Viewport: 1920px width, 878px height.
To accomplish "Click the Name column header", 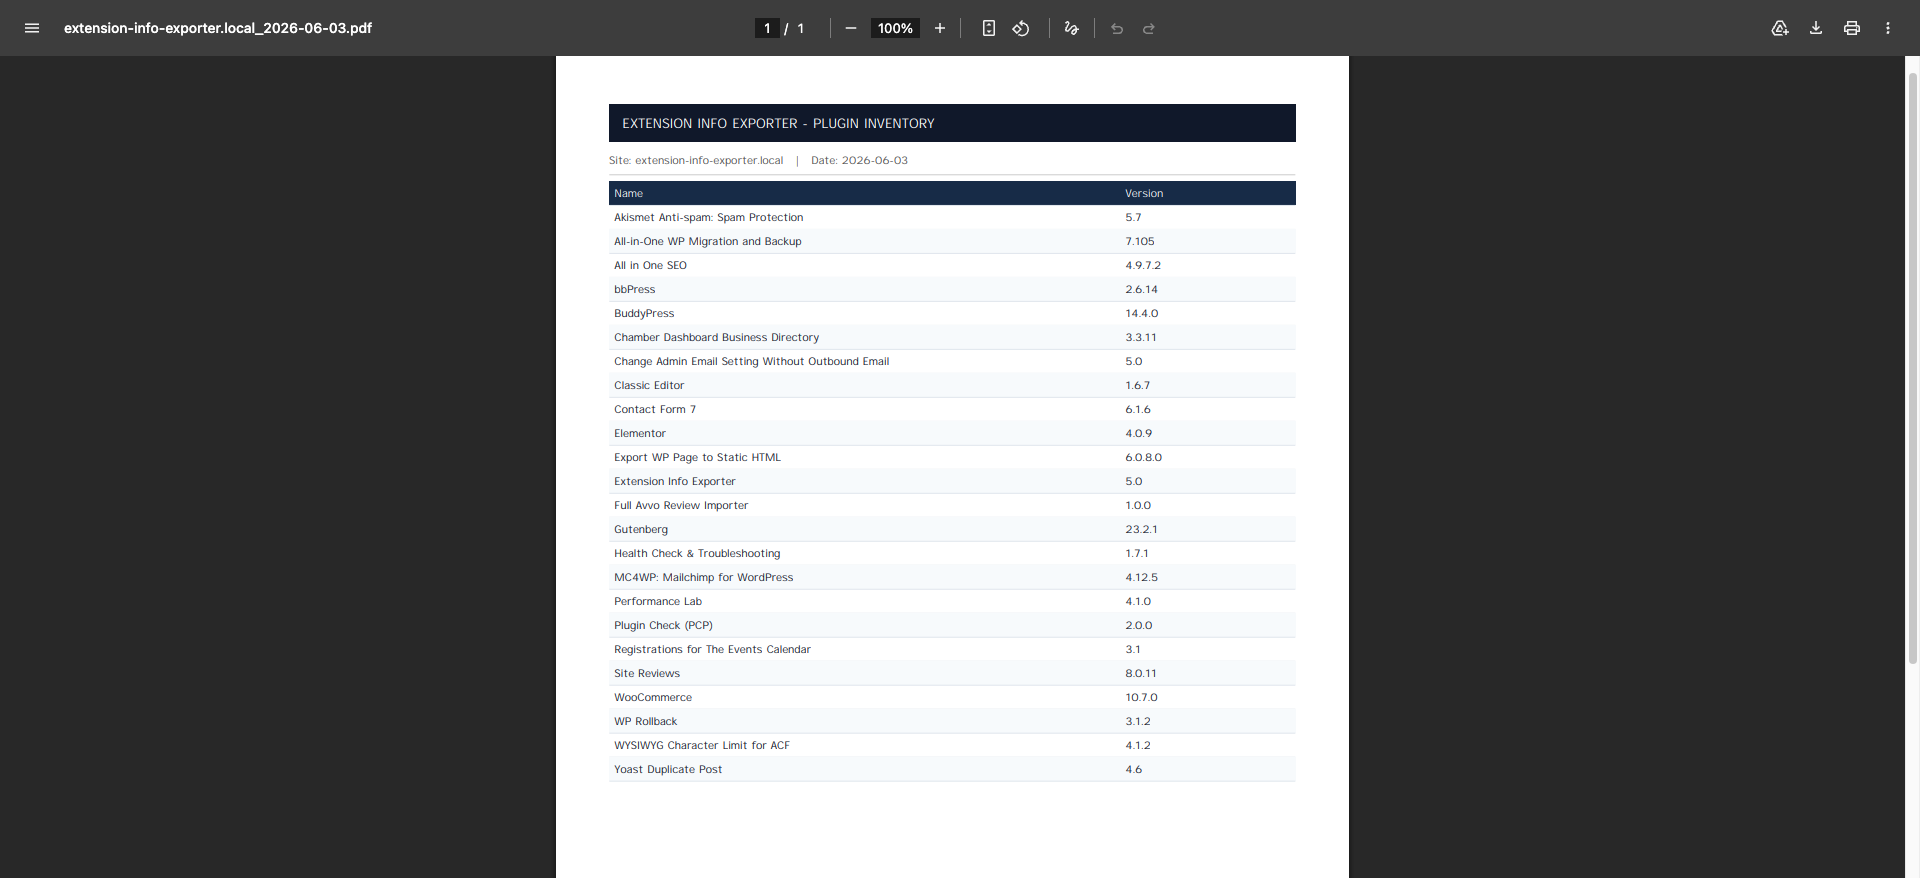I will tap(628, 193).
